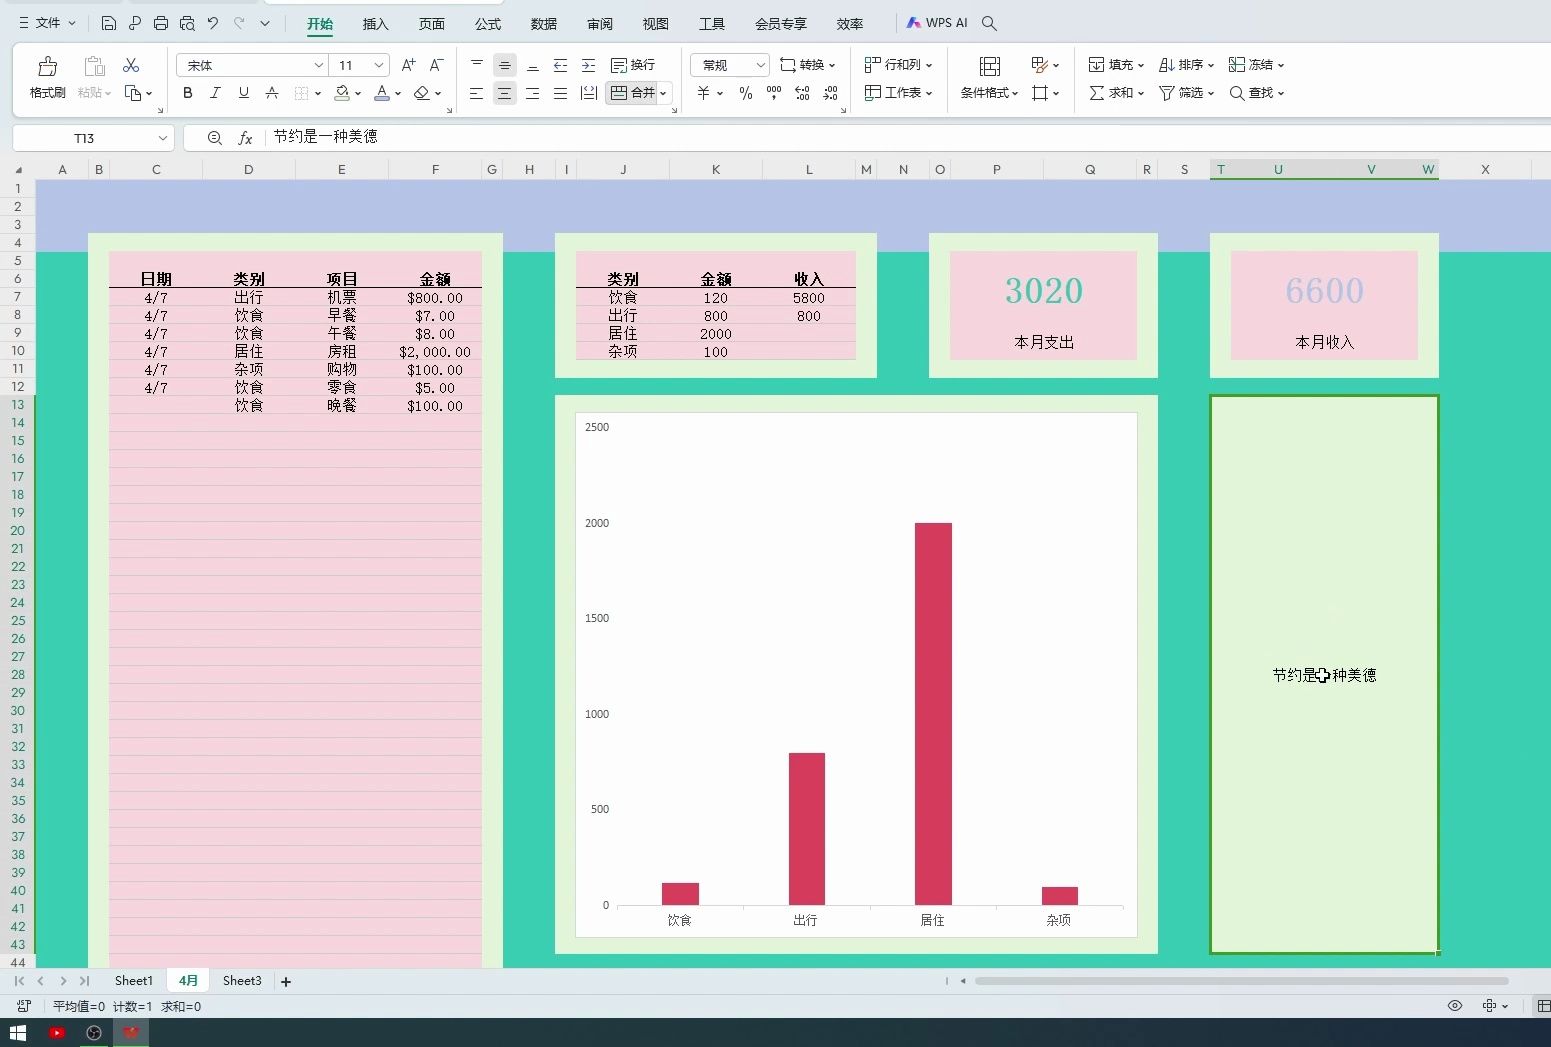This screenshot has height=1047, width=1551.
Task: Click the Increase Font Size A+ icon
Action: 408,65
